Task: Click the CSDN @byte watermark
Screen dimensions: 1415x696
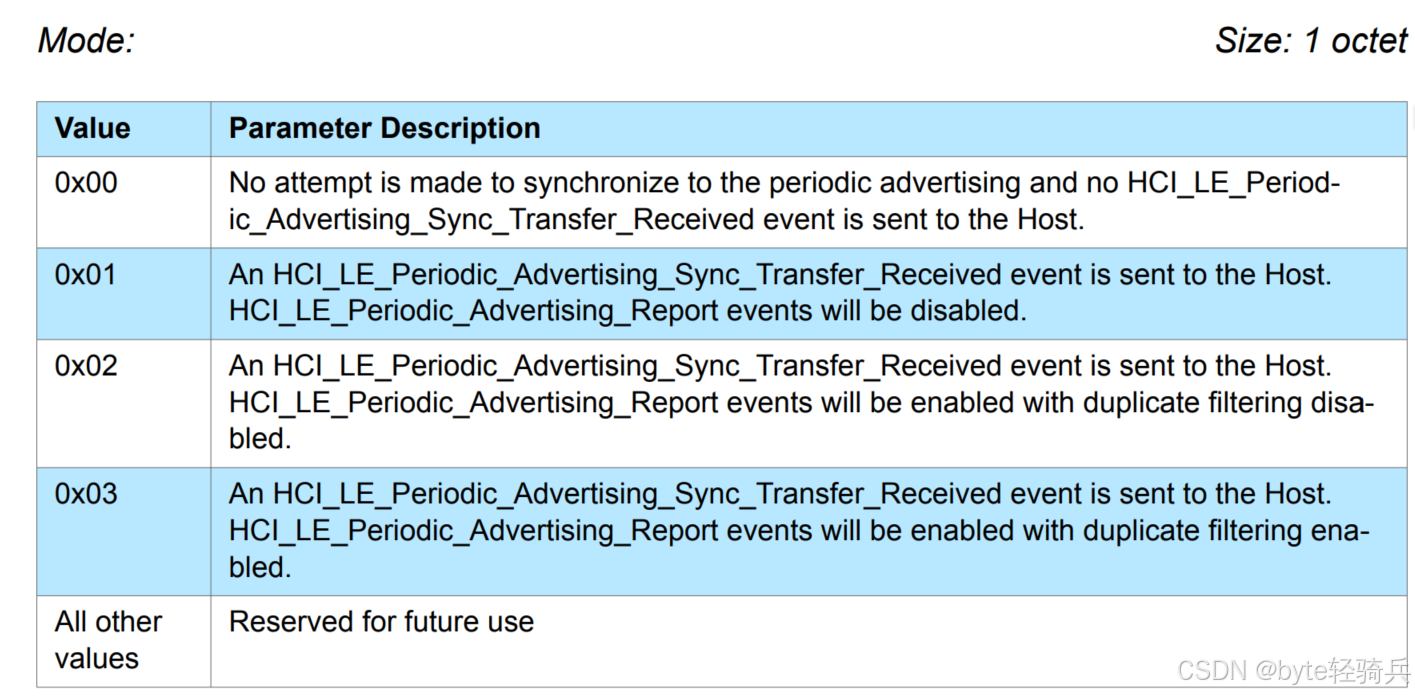Action: [1293, 670]
